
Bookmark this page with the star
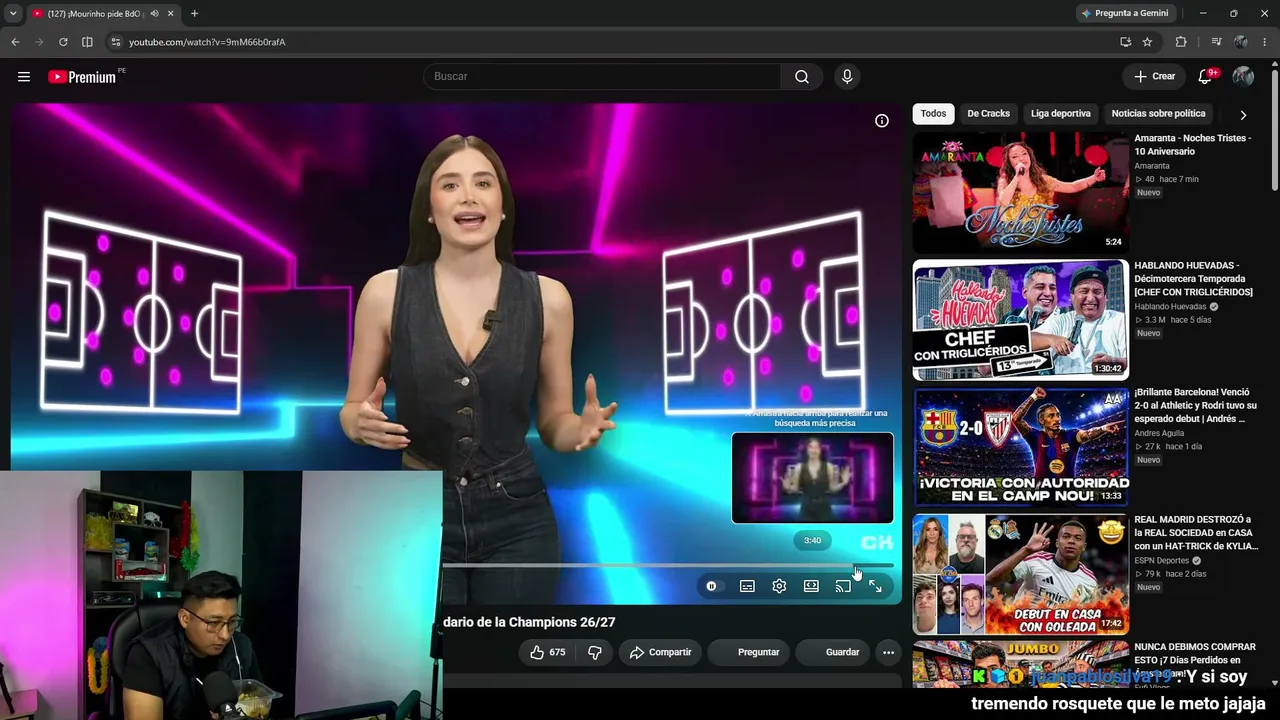(1147, 42)
